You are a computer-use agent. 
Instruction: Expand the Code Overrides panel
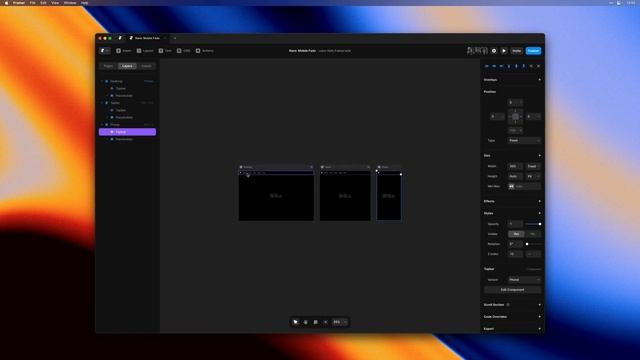pyautogui.click(x=540, y=317)
